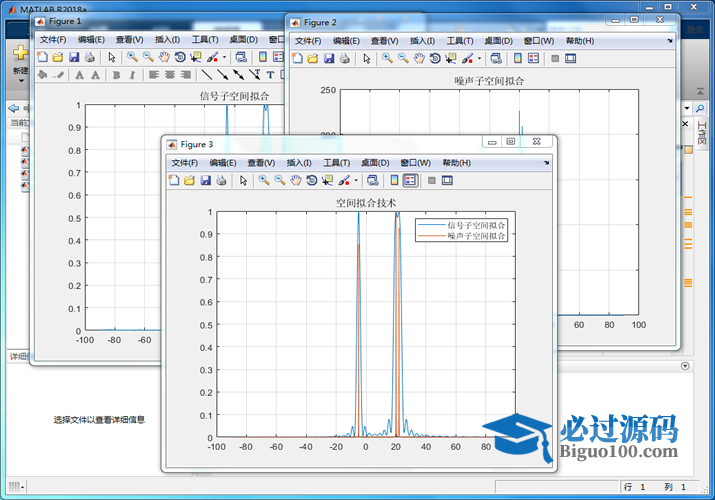Select the Pan hand tool in Figure 3
This screenshot has height=500, width=715.
(x=296, y=180)
